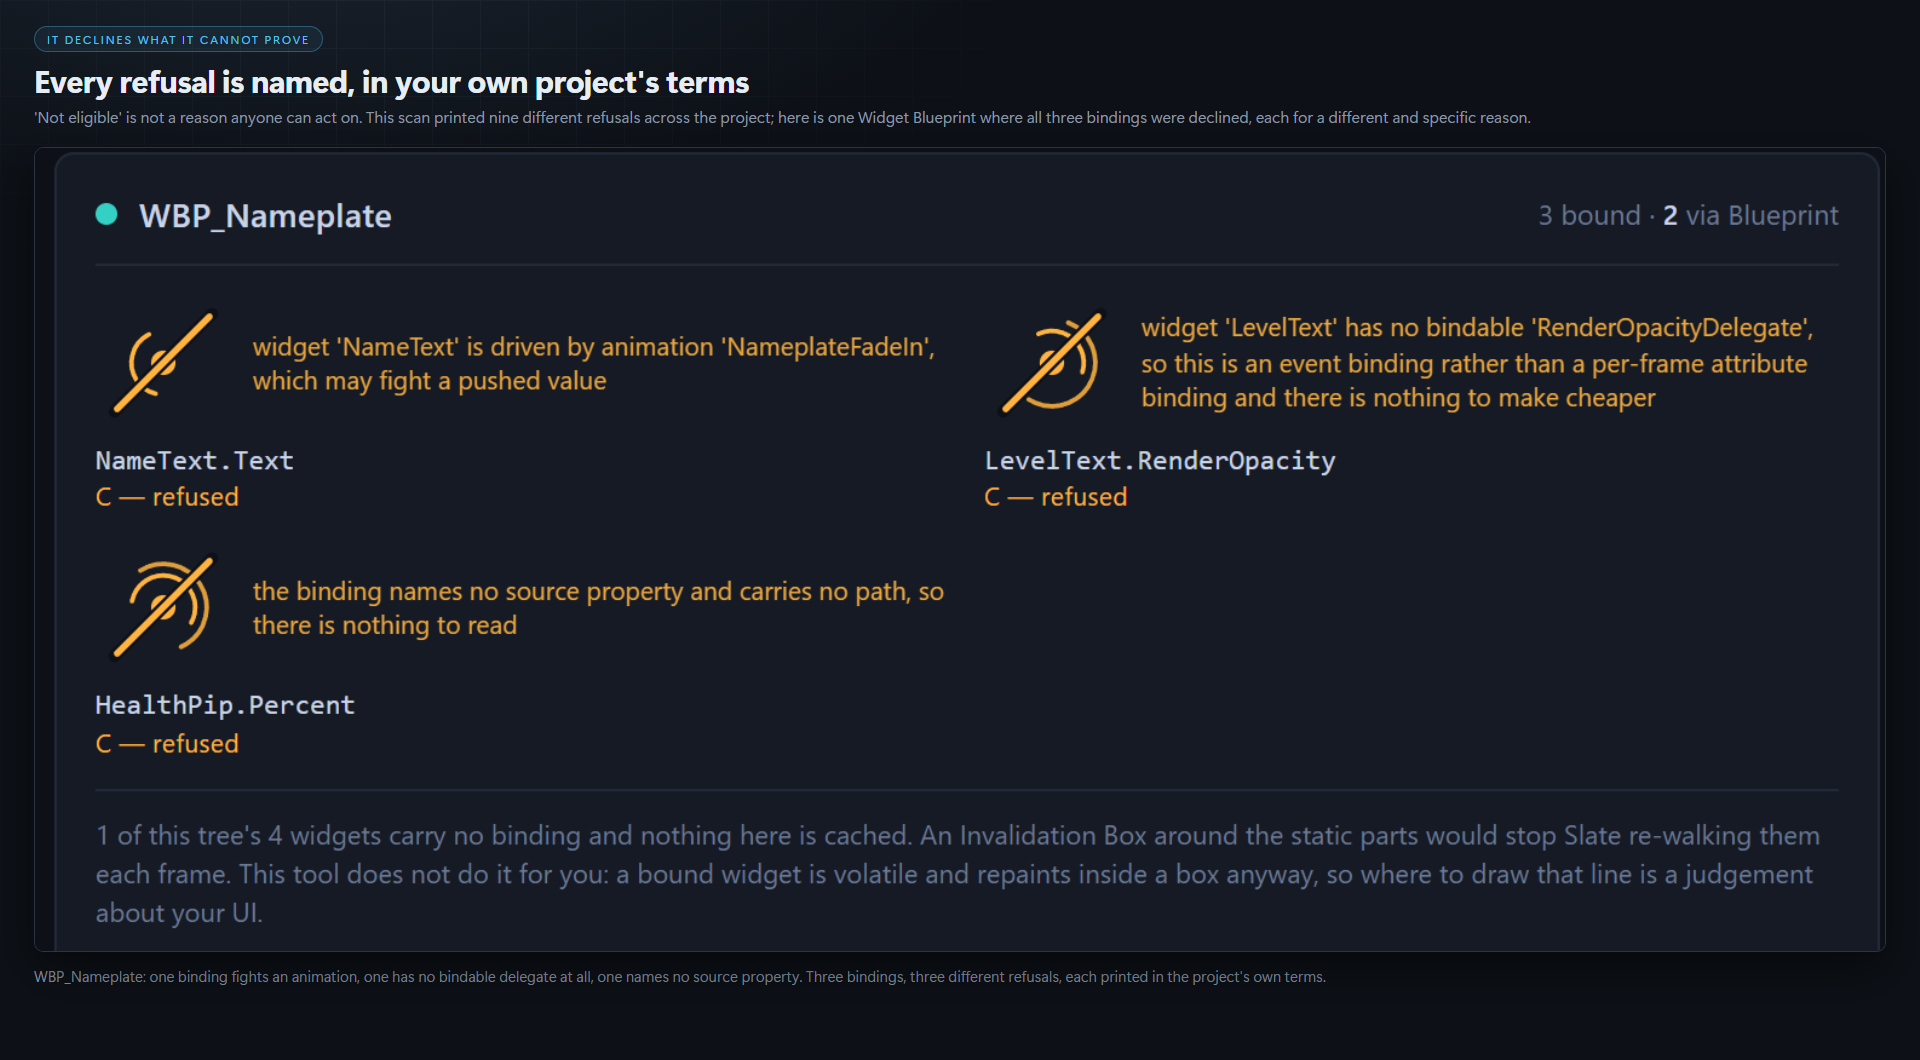Screen dimensions: 1920x1060
Task: Click the '3 bound · 2 via Blueprint' summary
Action: [1688, 215]
